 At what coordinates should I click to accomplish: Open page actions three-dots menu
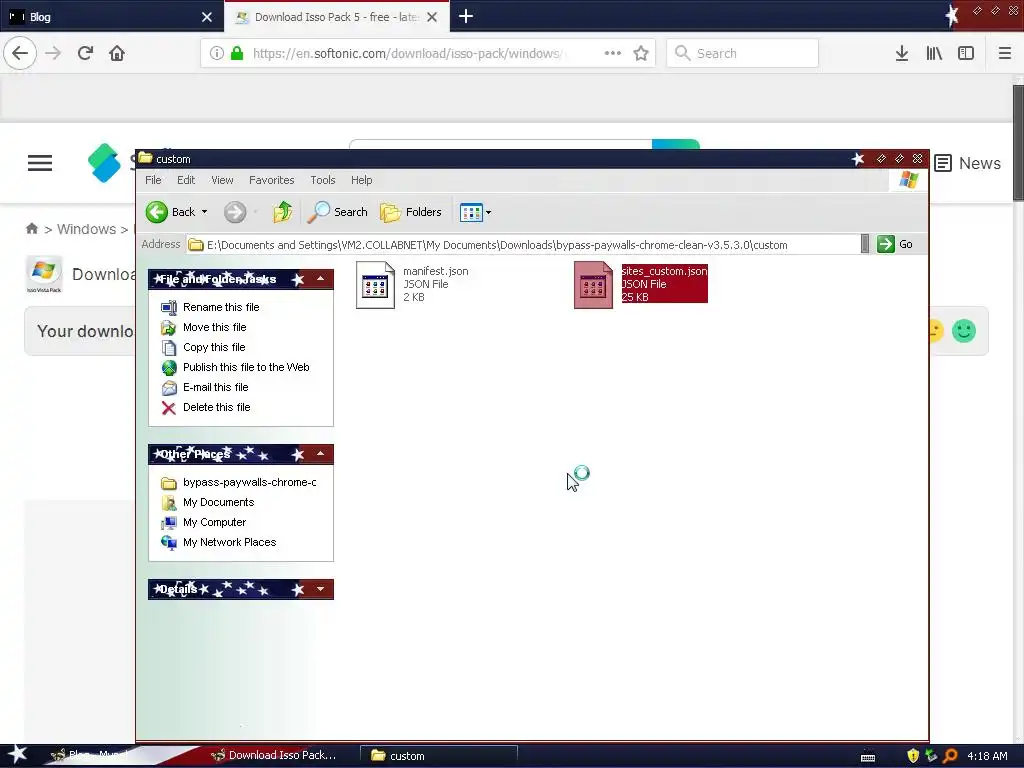[613, 54]
